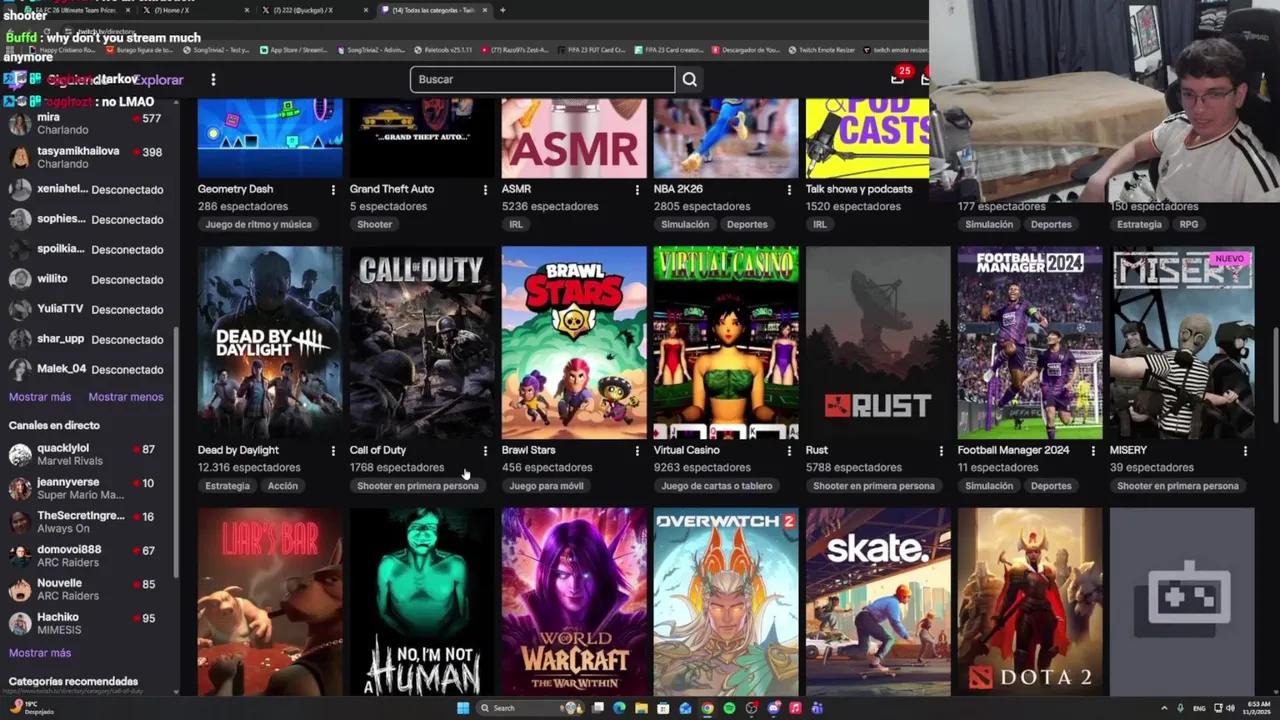The height and width of the screenshot is (720, 1280).
Task: Collapse the list using Mostrar menos
Action: tap(125, 396)
